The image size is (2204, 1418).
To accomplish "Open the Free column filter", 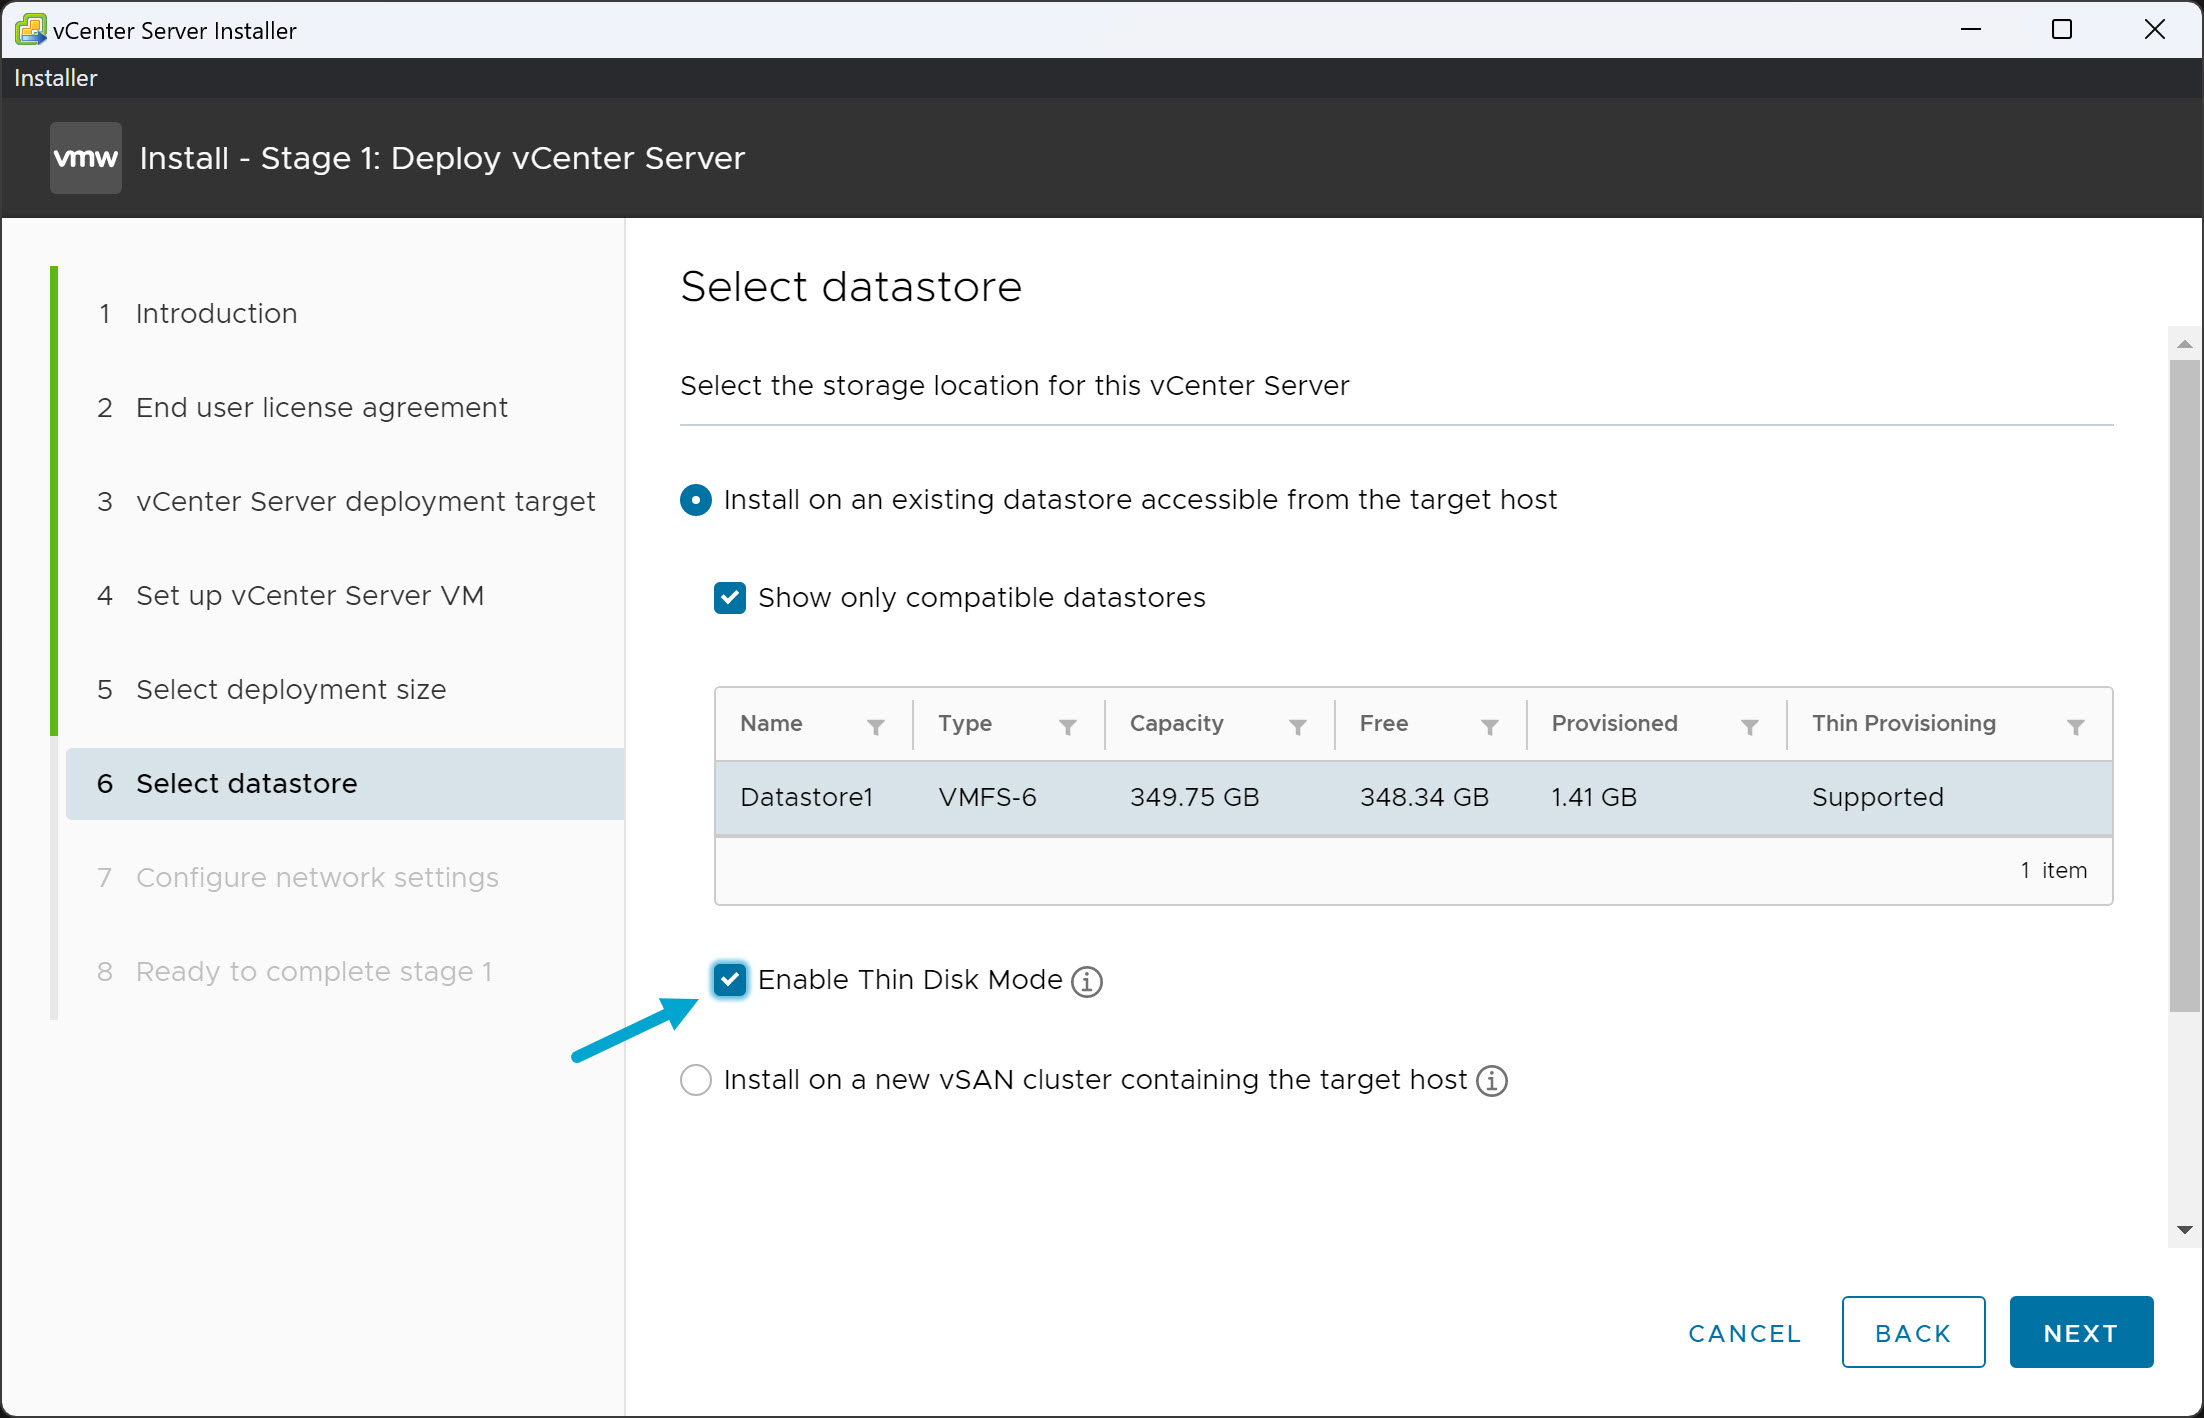I will [x=1490, y=724].
